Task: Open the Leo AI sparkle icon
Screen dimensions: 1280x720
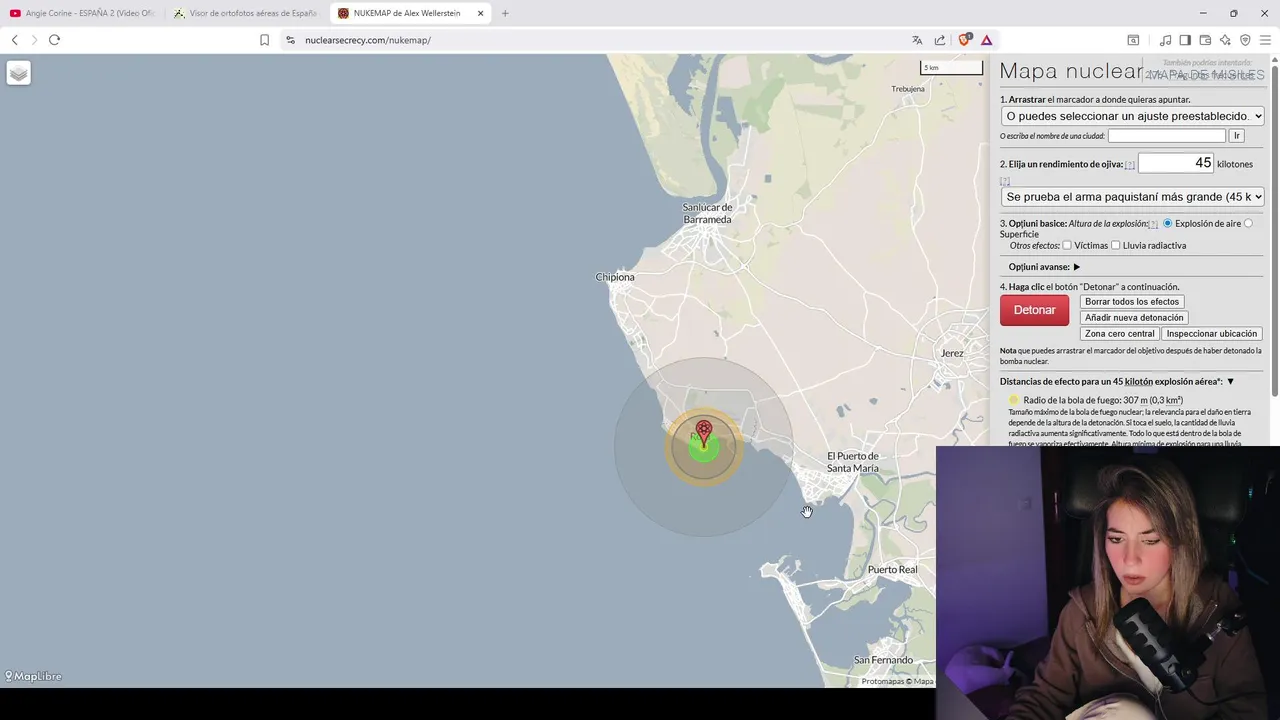Action: pos(1225,40)
